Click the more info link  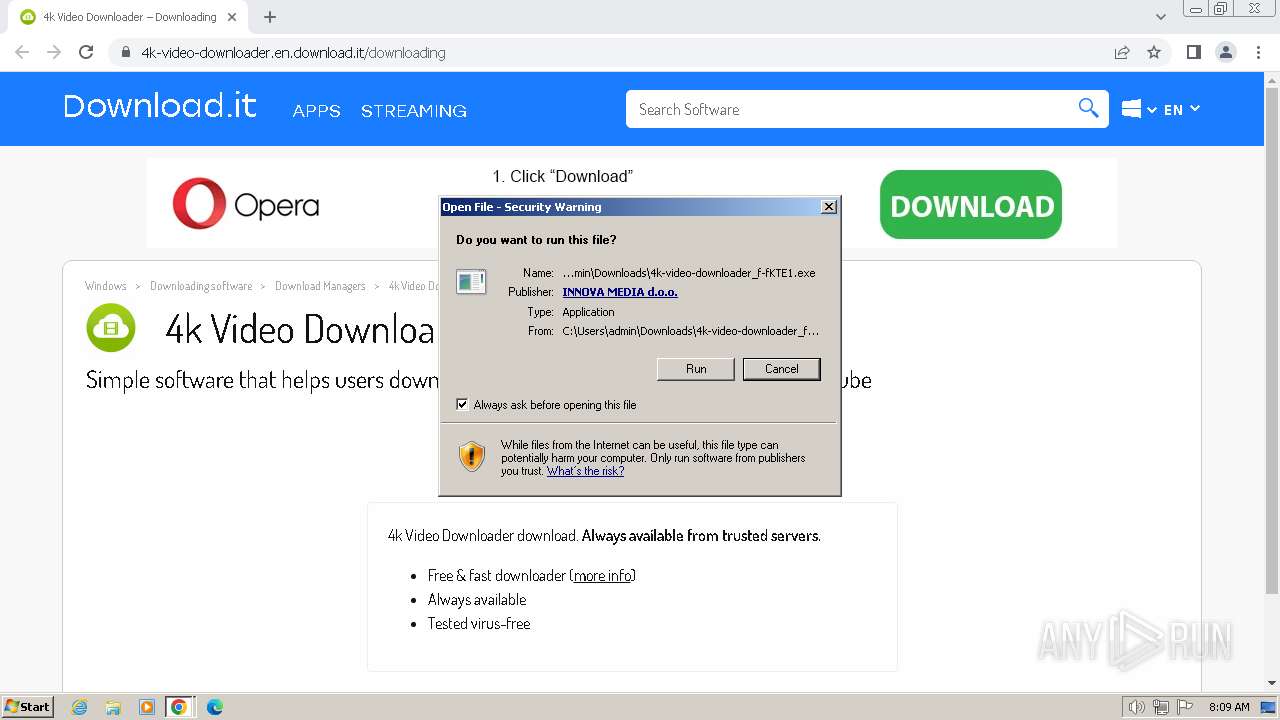603,576
